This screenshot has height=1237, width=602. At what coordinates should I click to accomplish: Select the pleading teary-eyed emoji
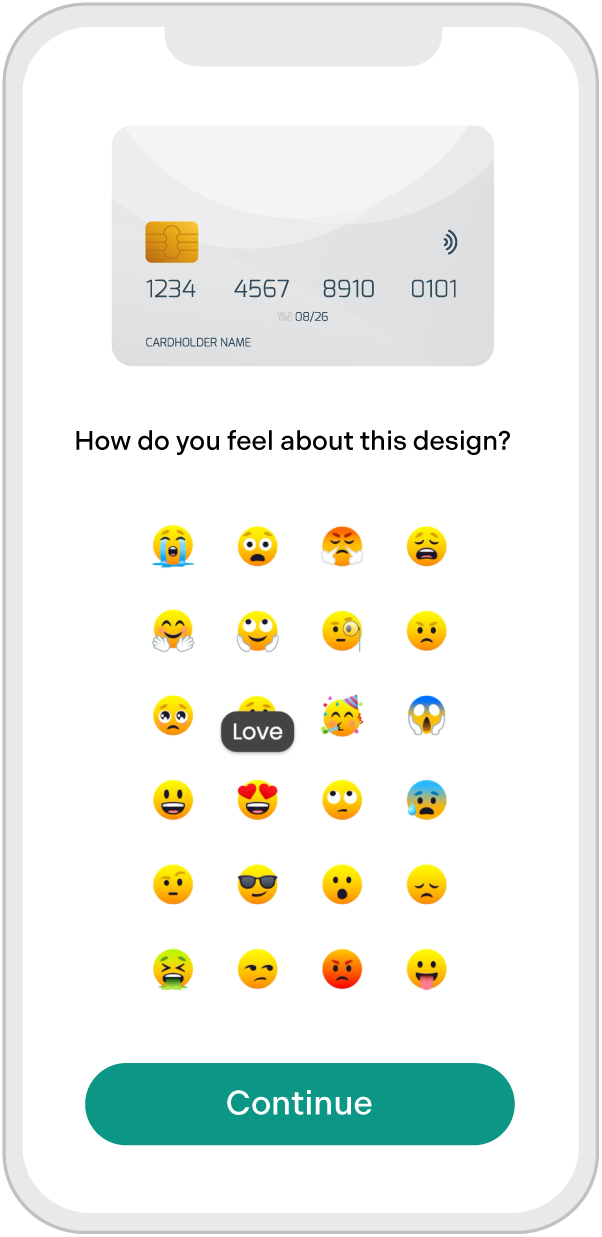click(x=173, y=716)
